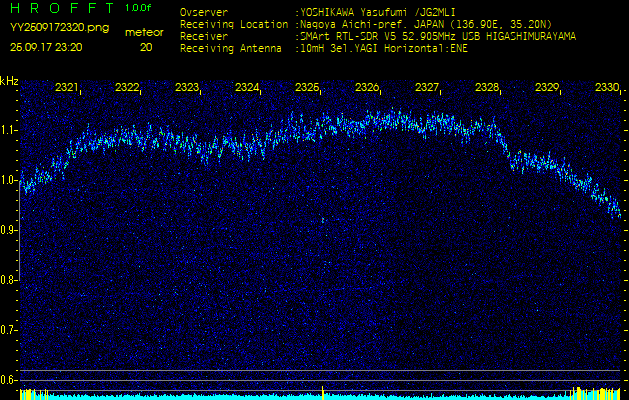The image size is (629, 400).
Task: Select the 2330 end time marker
Action: (607, 88)
